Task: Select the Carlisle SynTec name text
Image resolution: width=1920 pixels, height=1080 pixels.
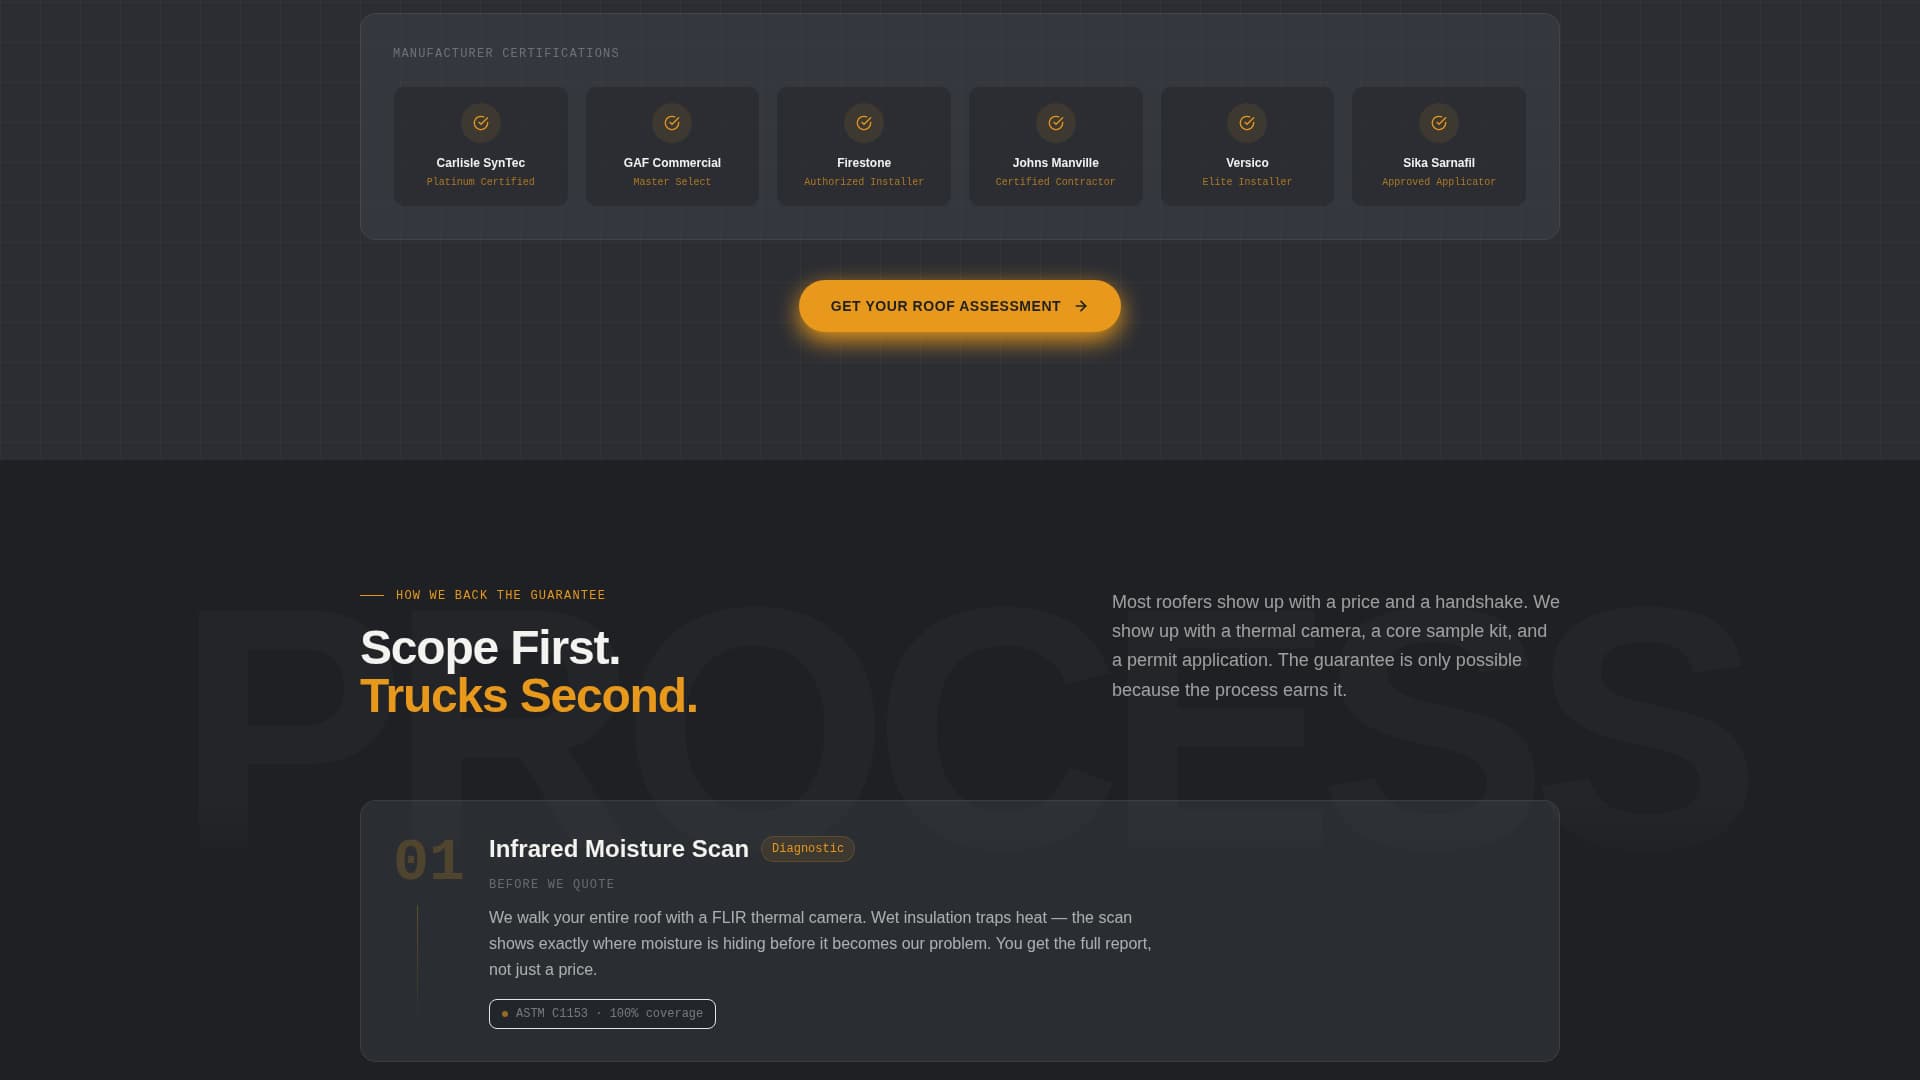Action: 481,163
